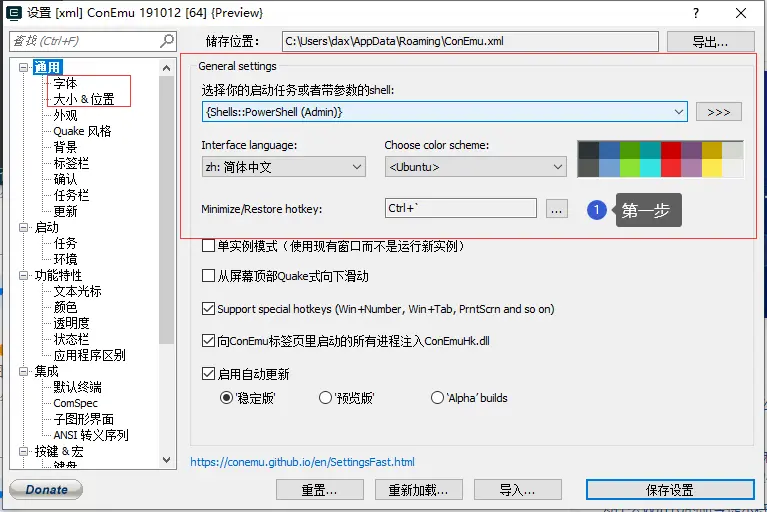Select ComSpec tree item
The width and height of the screenshot is (767, 512).
pos(75,403)
